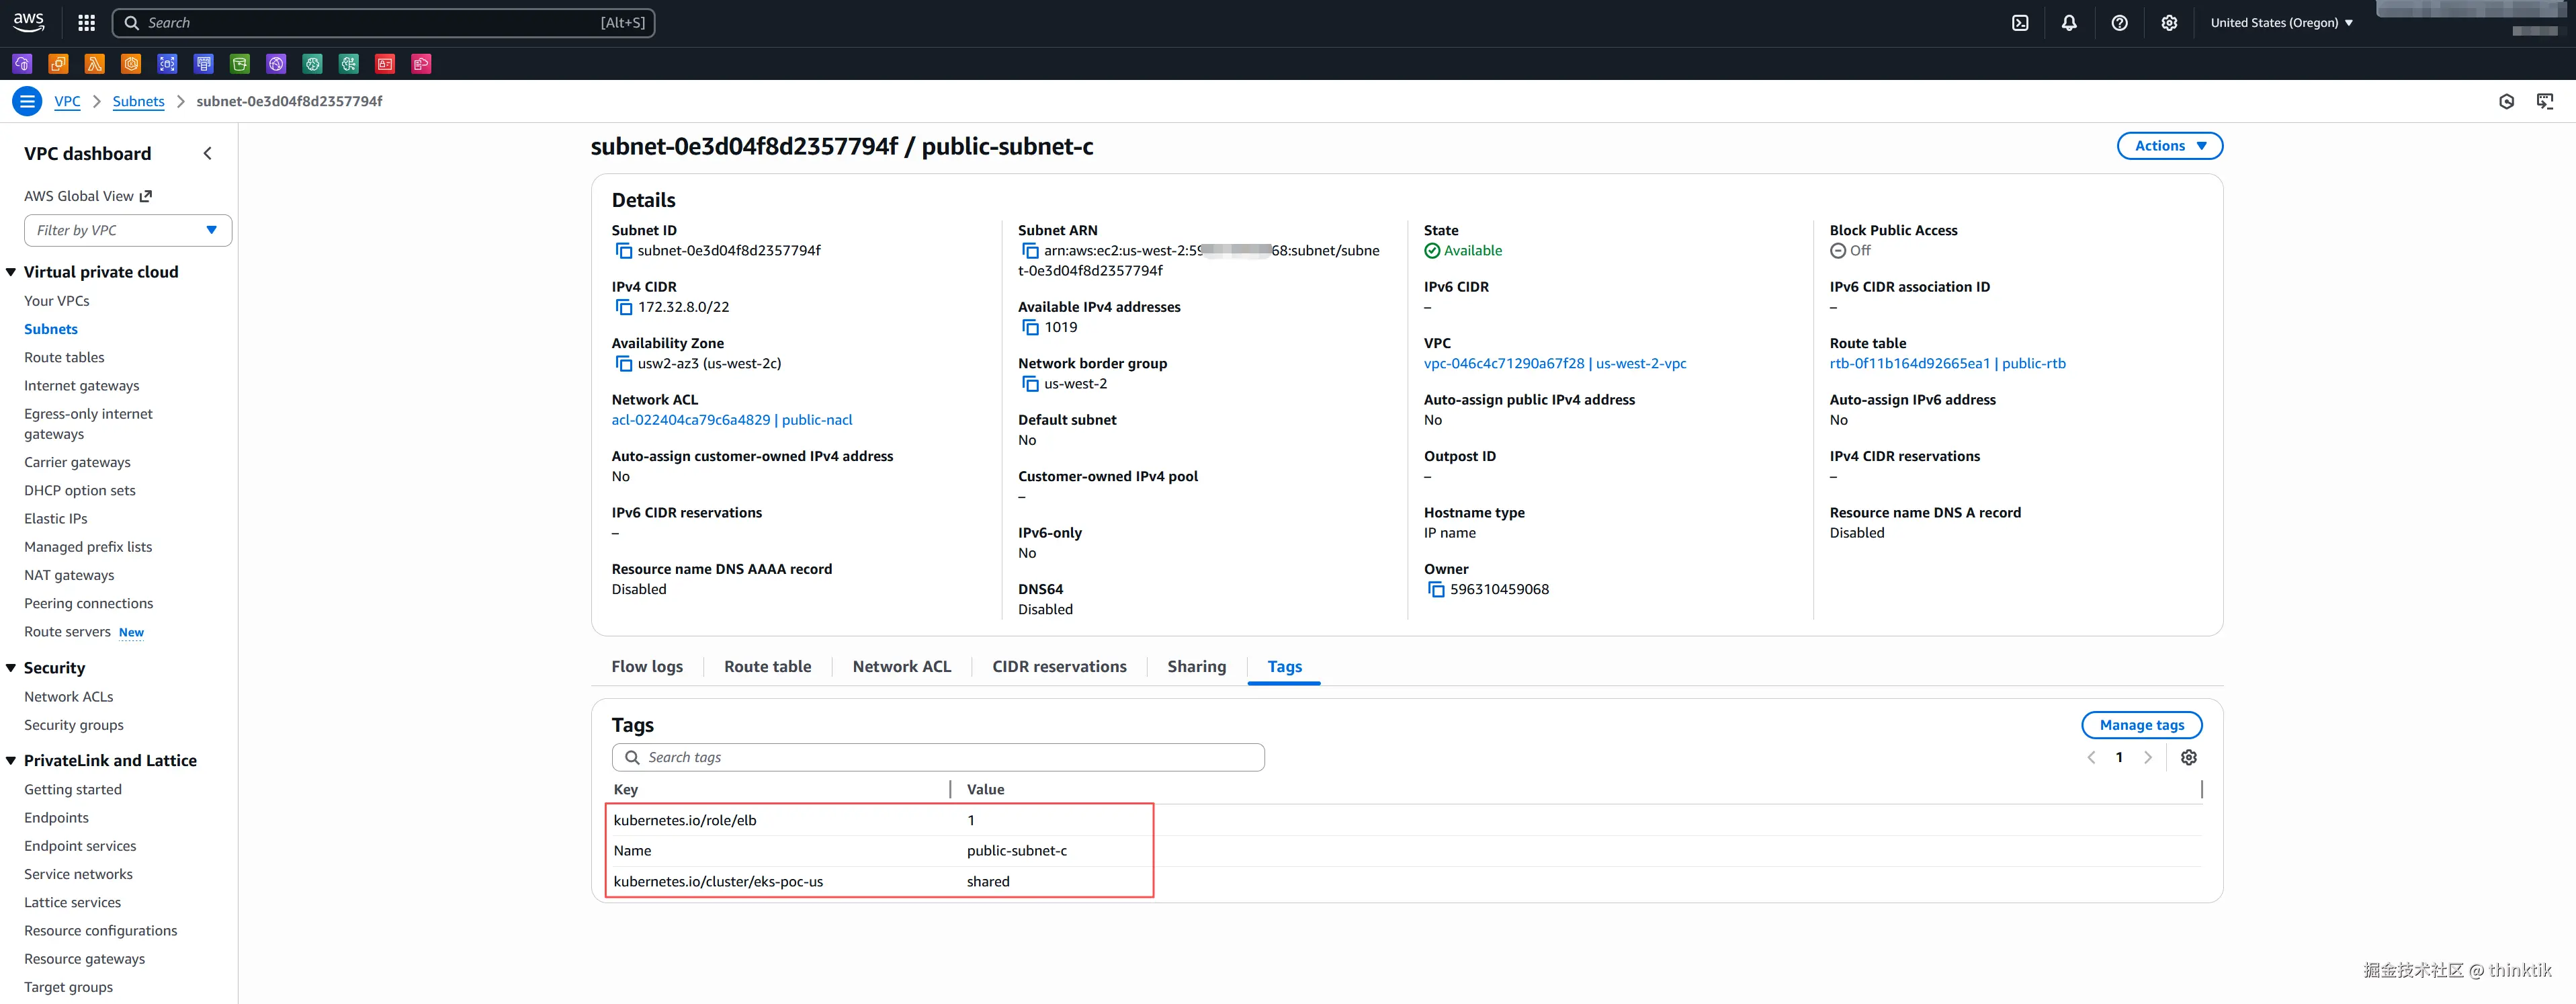
Task: Launch CloudShell from the top bar
Action: [2020, 22]
